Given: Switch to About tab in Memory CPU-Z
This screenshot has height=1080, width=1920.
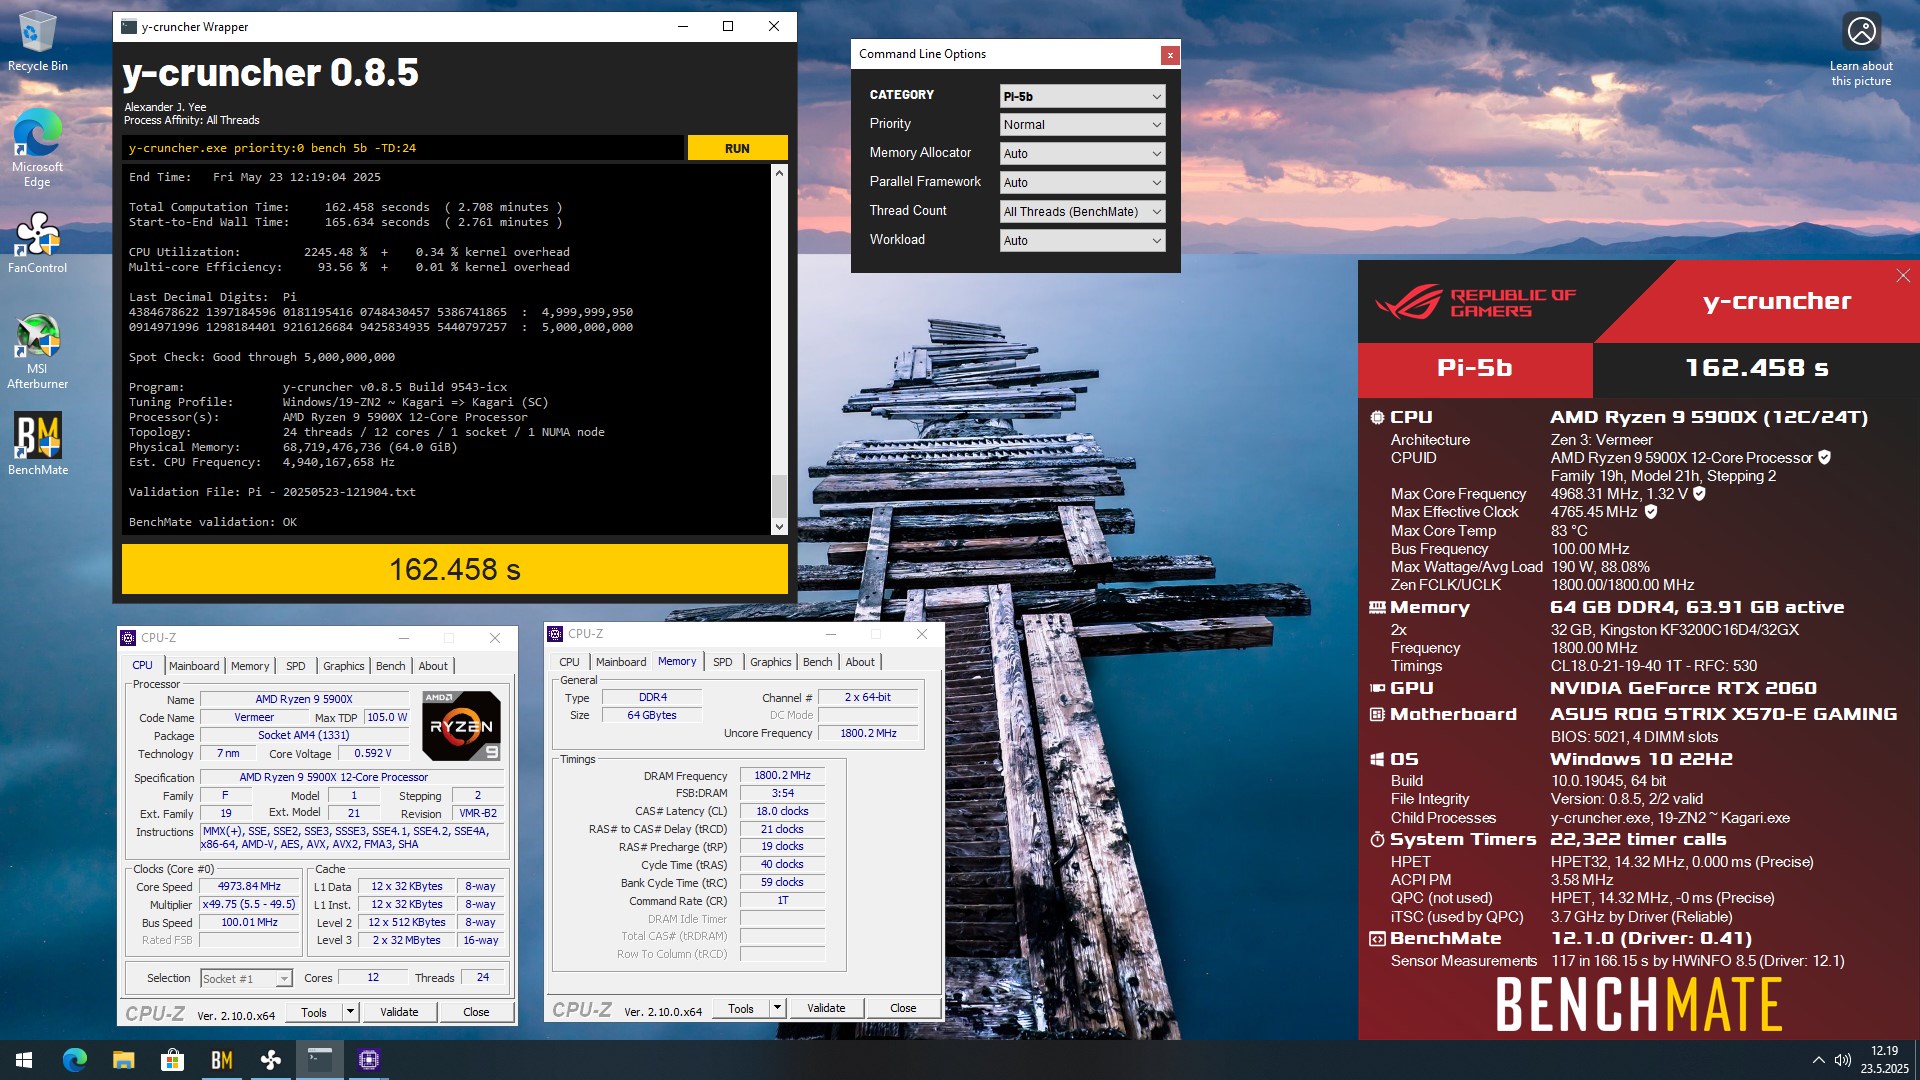Looking at the screenshot, I should pos(860,662).
